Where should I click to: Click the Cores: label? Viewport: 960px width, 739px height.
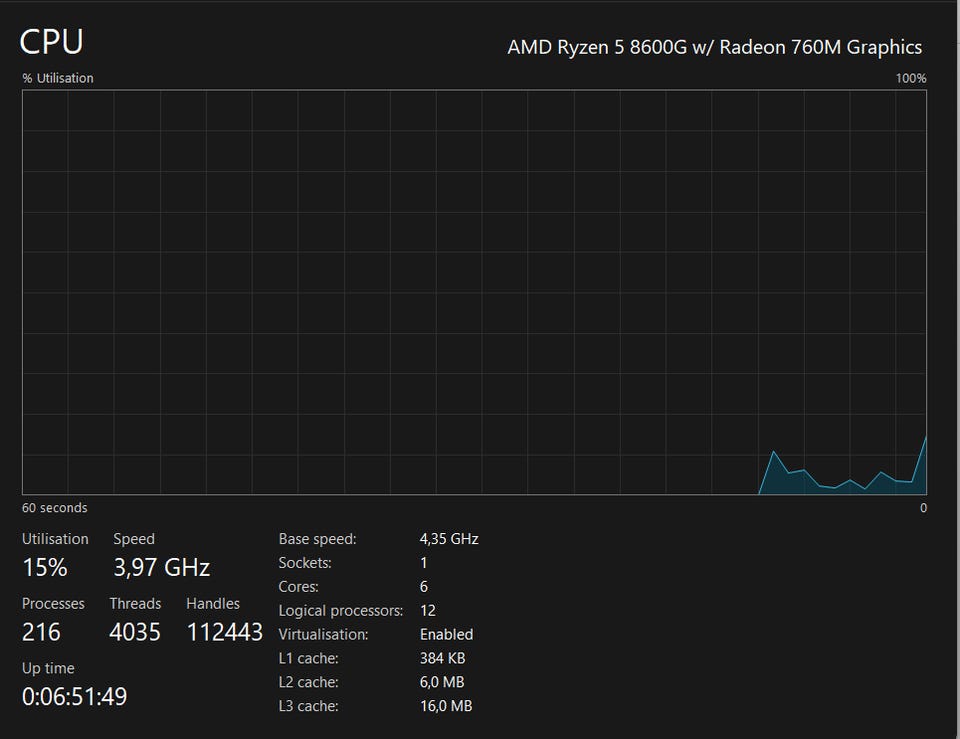(298, 587)
